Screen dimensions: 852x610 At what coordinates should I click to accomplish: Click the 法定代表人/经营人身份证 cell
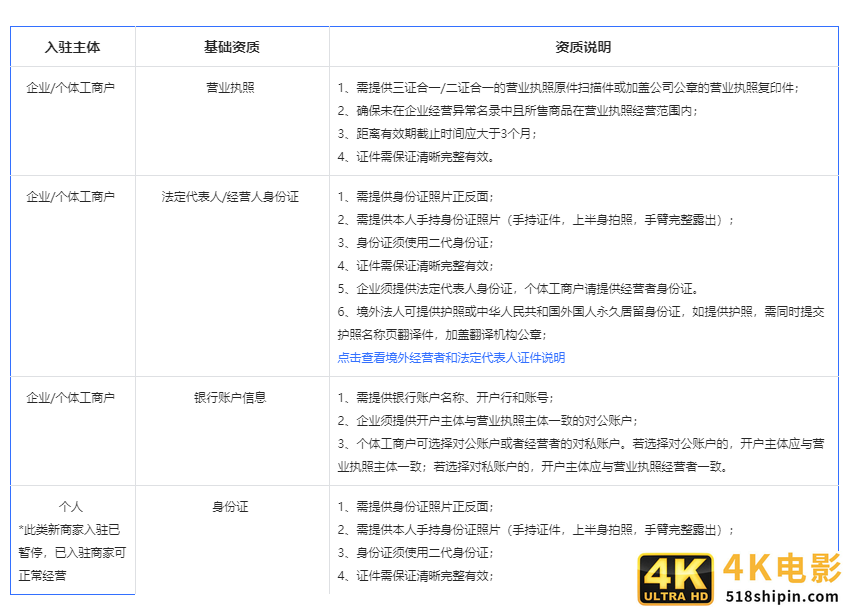pyautogui.click(x=230, y=197)
